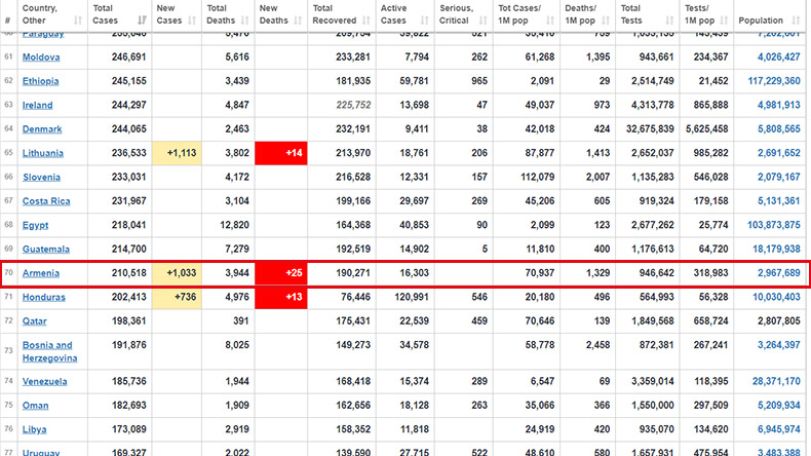Sort table by New Cases icon
The height and width of the screenshot is (456, 811).
coord(192,21)
